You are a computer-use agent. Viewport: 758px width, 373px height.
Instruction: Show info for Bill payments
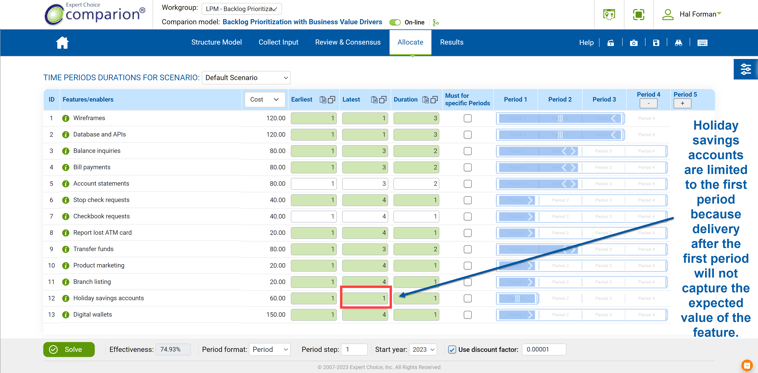[x=66, y=167]
